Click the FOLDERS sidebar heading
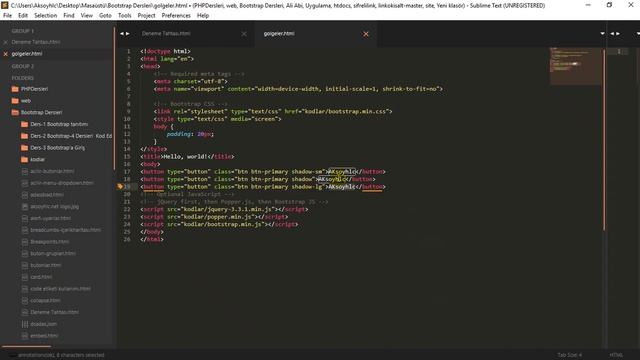Screen dimensions: 640x360 (x=22, y=78)
